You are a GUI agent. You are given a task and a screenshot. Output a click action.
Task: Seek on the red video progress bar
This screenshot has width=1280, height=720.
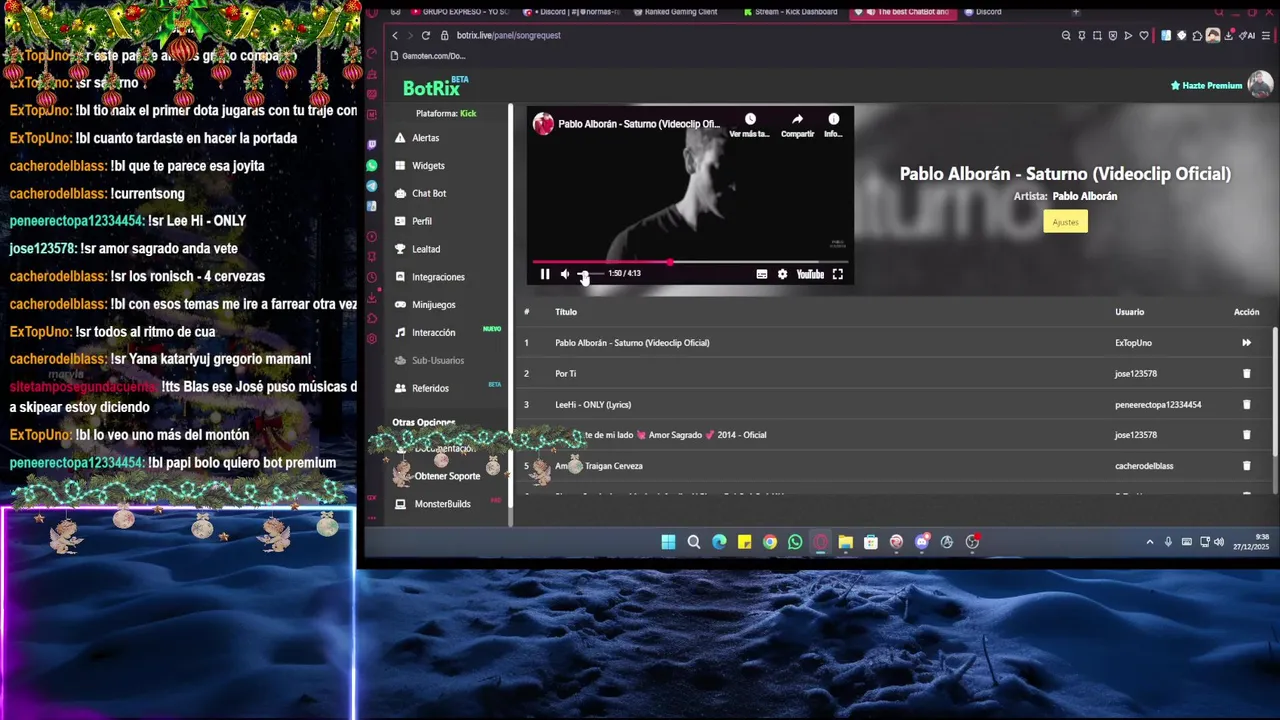click(690, 263)
